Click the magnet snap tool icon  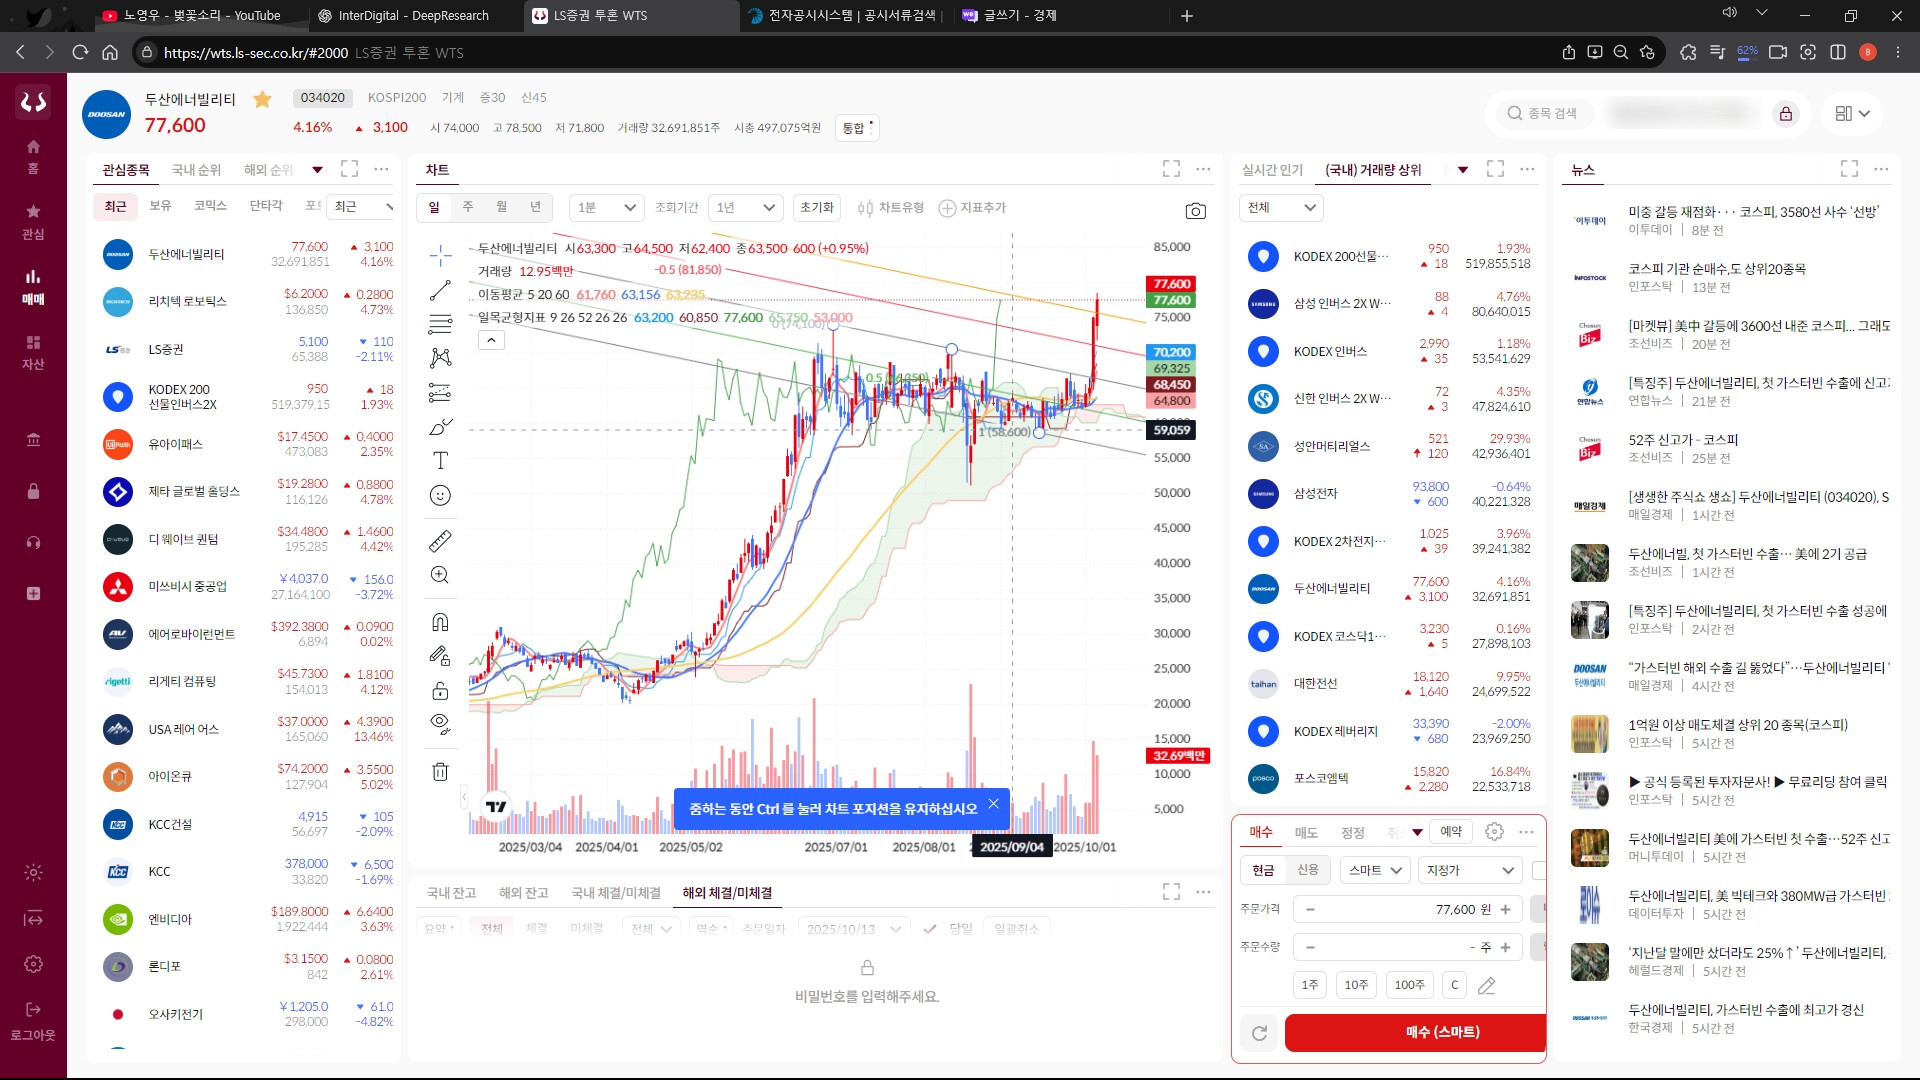(440, 622)
